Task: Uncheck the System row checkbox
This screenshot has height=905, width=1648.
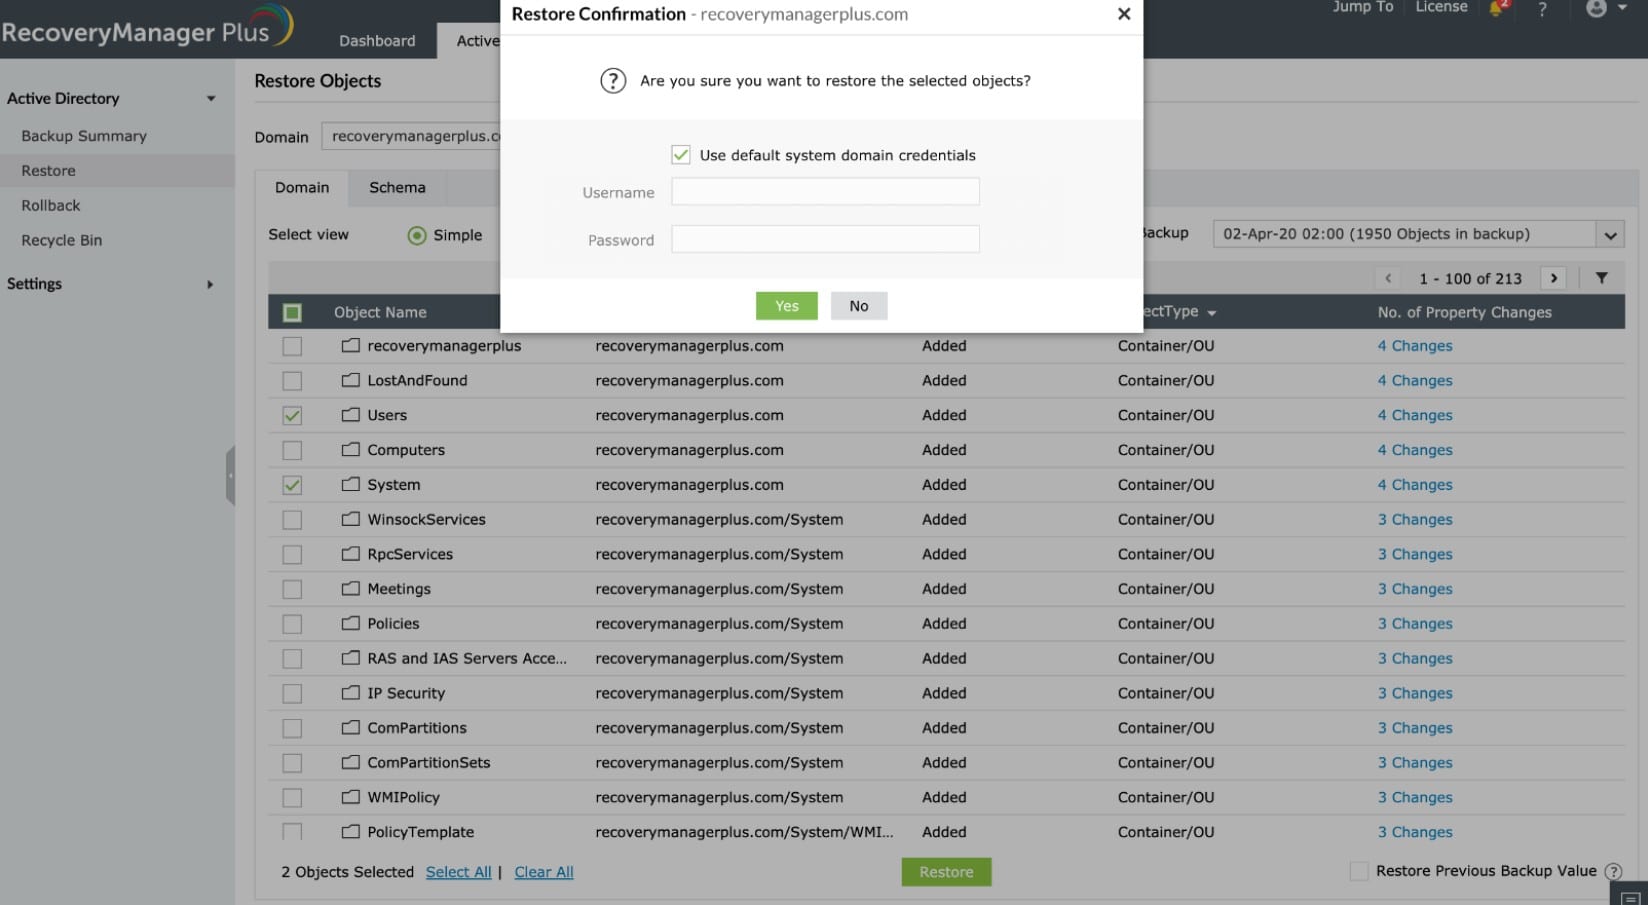Action: point(292,485)
